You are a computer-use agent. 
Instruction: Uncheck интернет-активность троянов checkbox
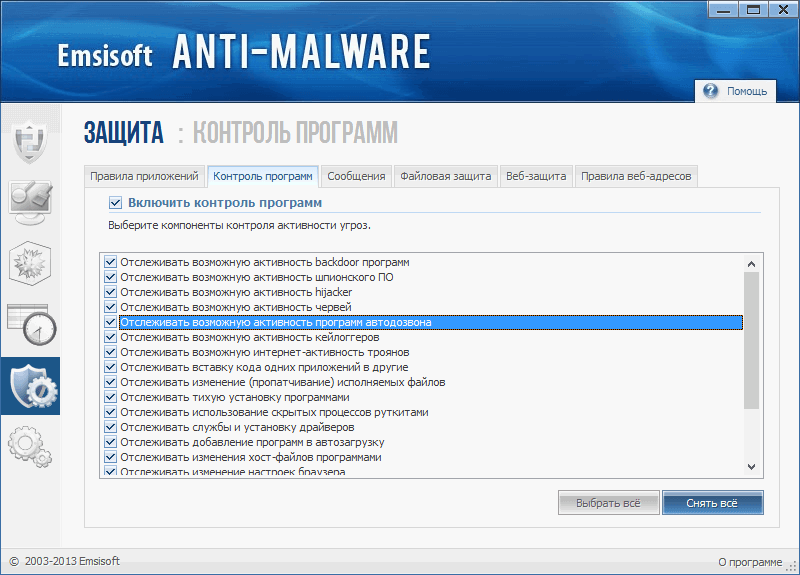pos(110,352)
